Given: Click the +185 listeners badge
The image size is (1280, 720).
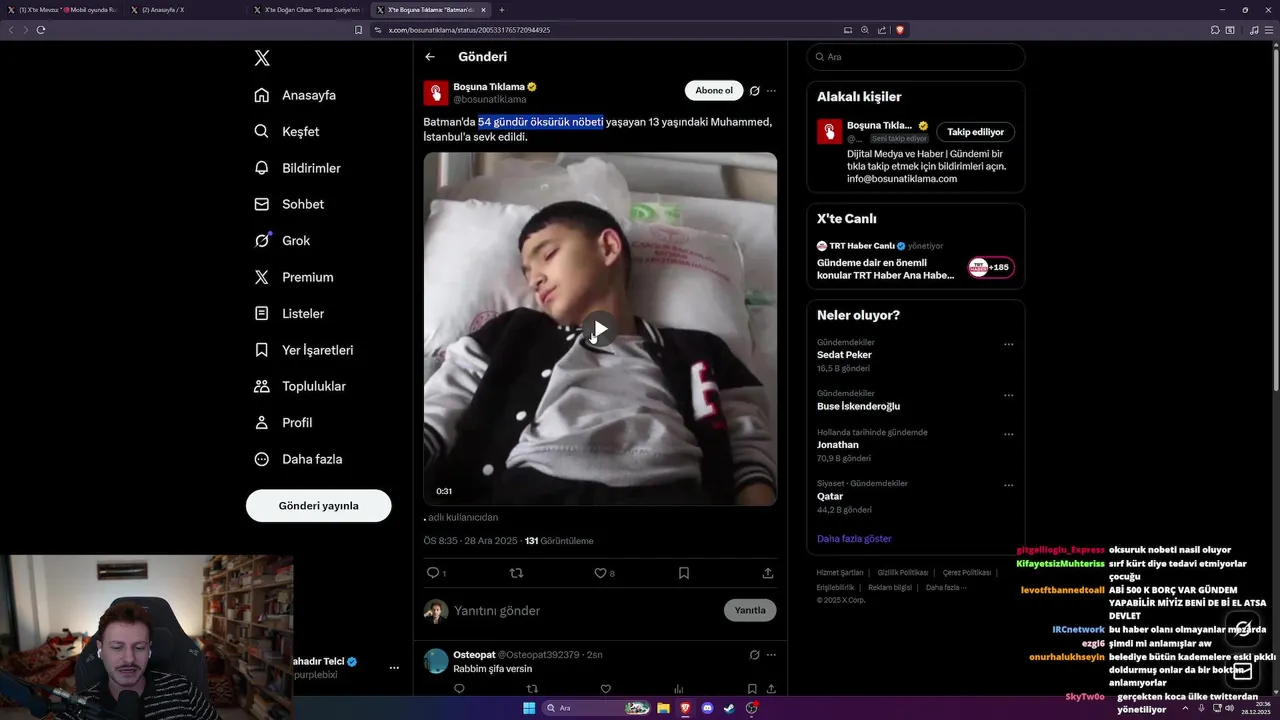Looking at the screenshot, I should click(x=991, y=267).
